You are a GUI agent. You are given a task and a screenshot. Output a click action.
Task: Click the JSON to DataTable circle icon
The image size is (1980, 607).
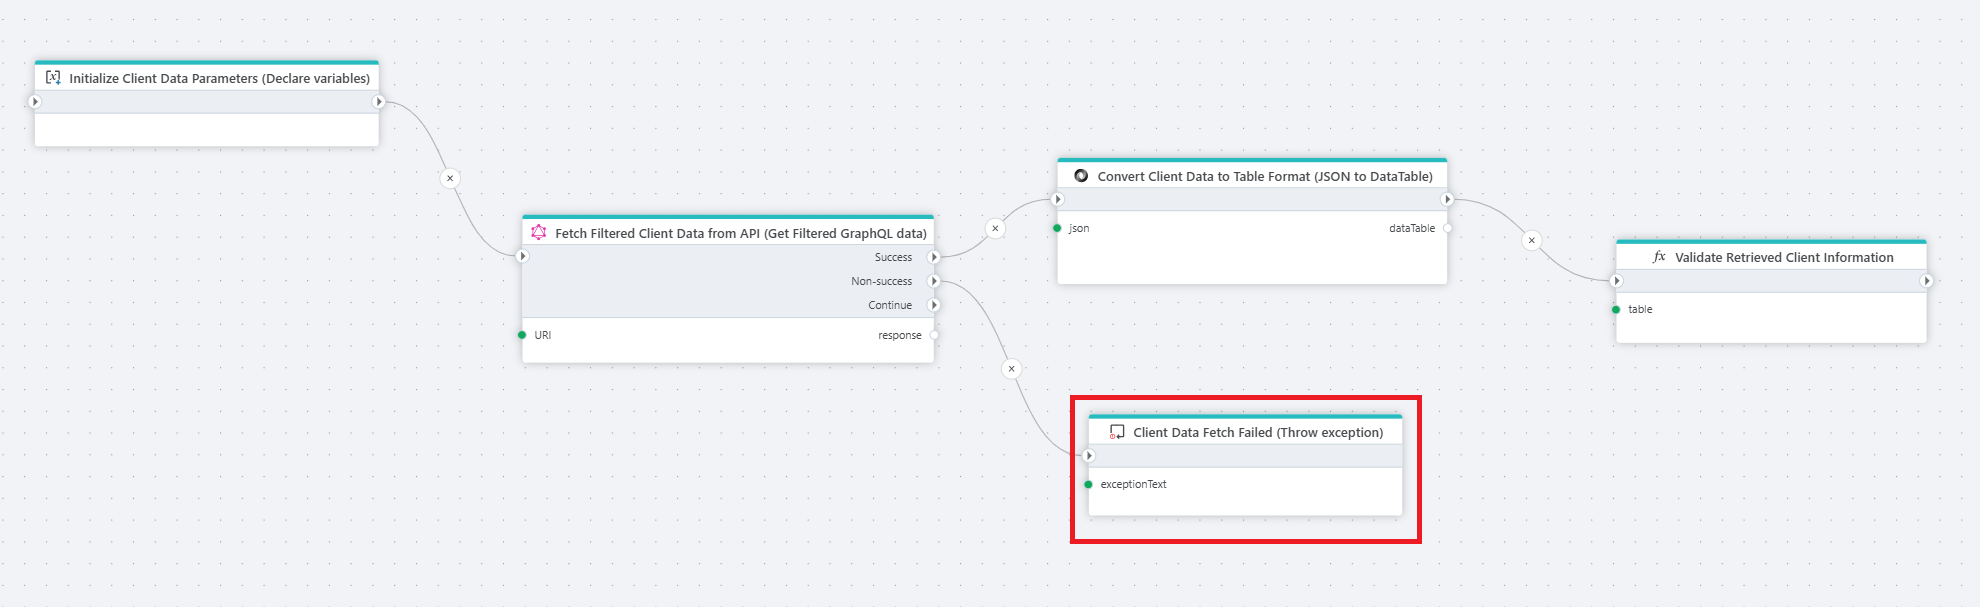tap(1081, 176)
